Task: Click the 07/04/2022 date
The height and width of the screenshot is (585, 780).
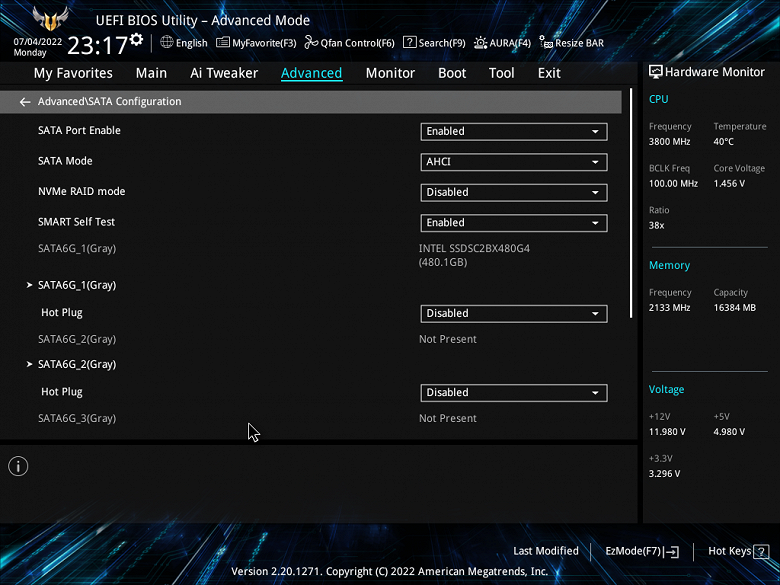Action: (x=38, y=42)
